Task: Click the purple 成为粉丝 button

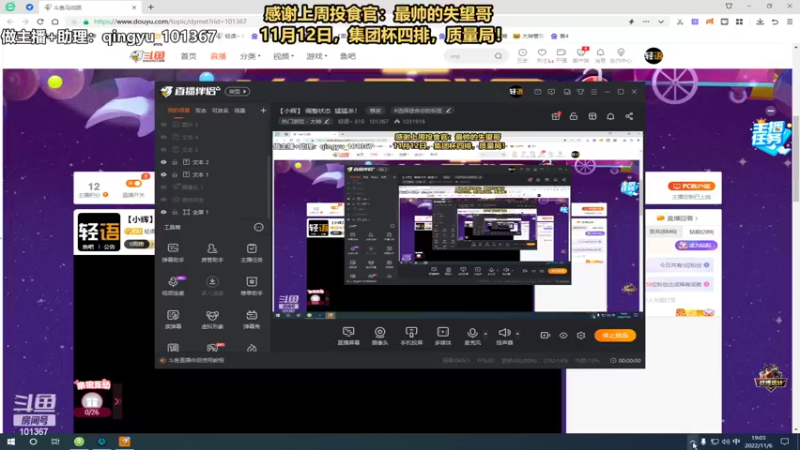Action: (696, 245)
